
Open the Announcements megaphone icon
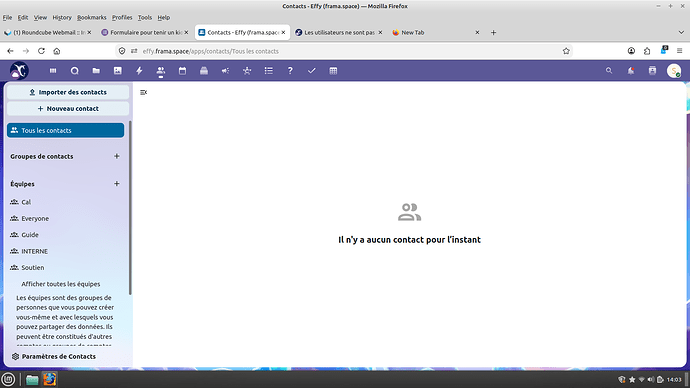pos(225,71)
